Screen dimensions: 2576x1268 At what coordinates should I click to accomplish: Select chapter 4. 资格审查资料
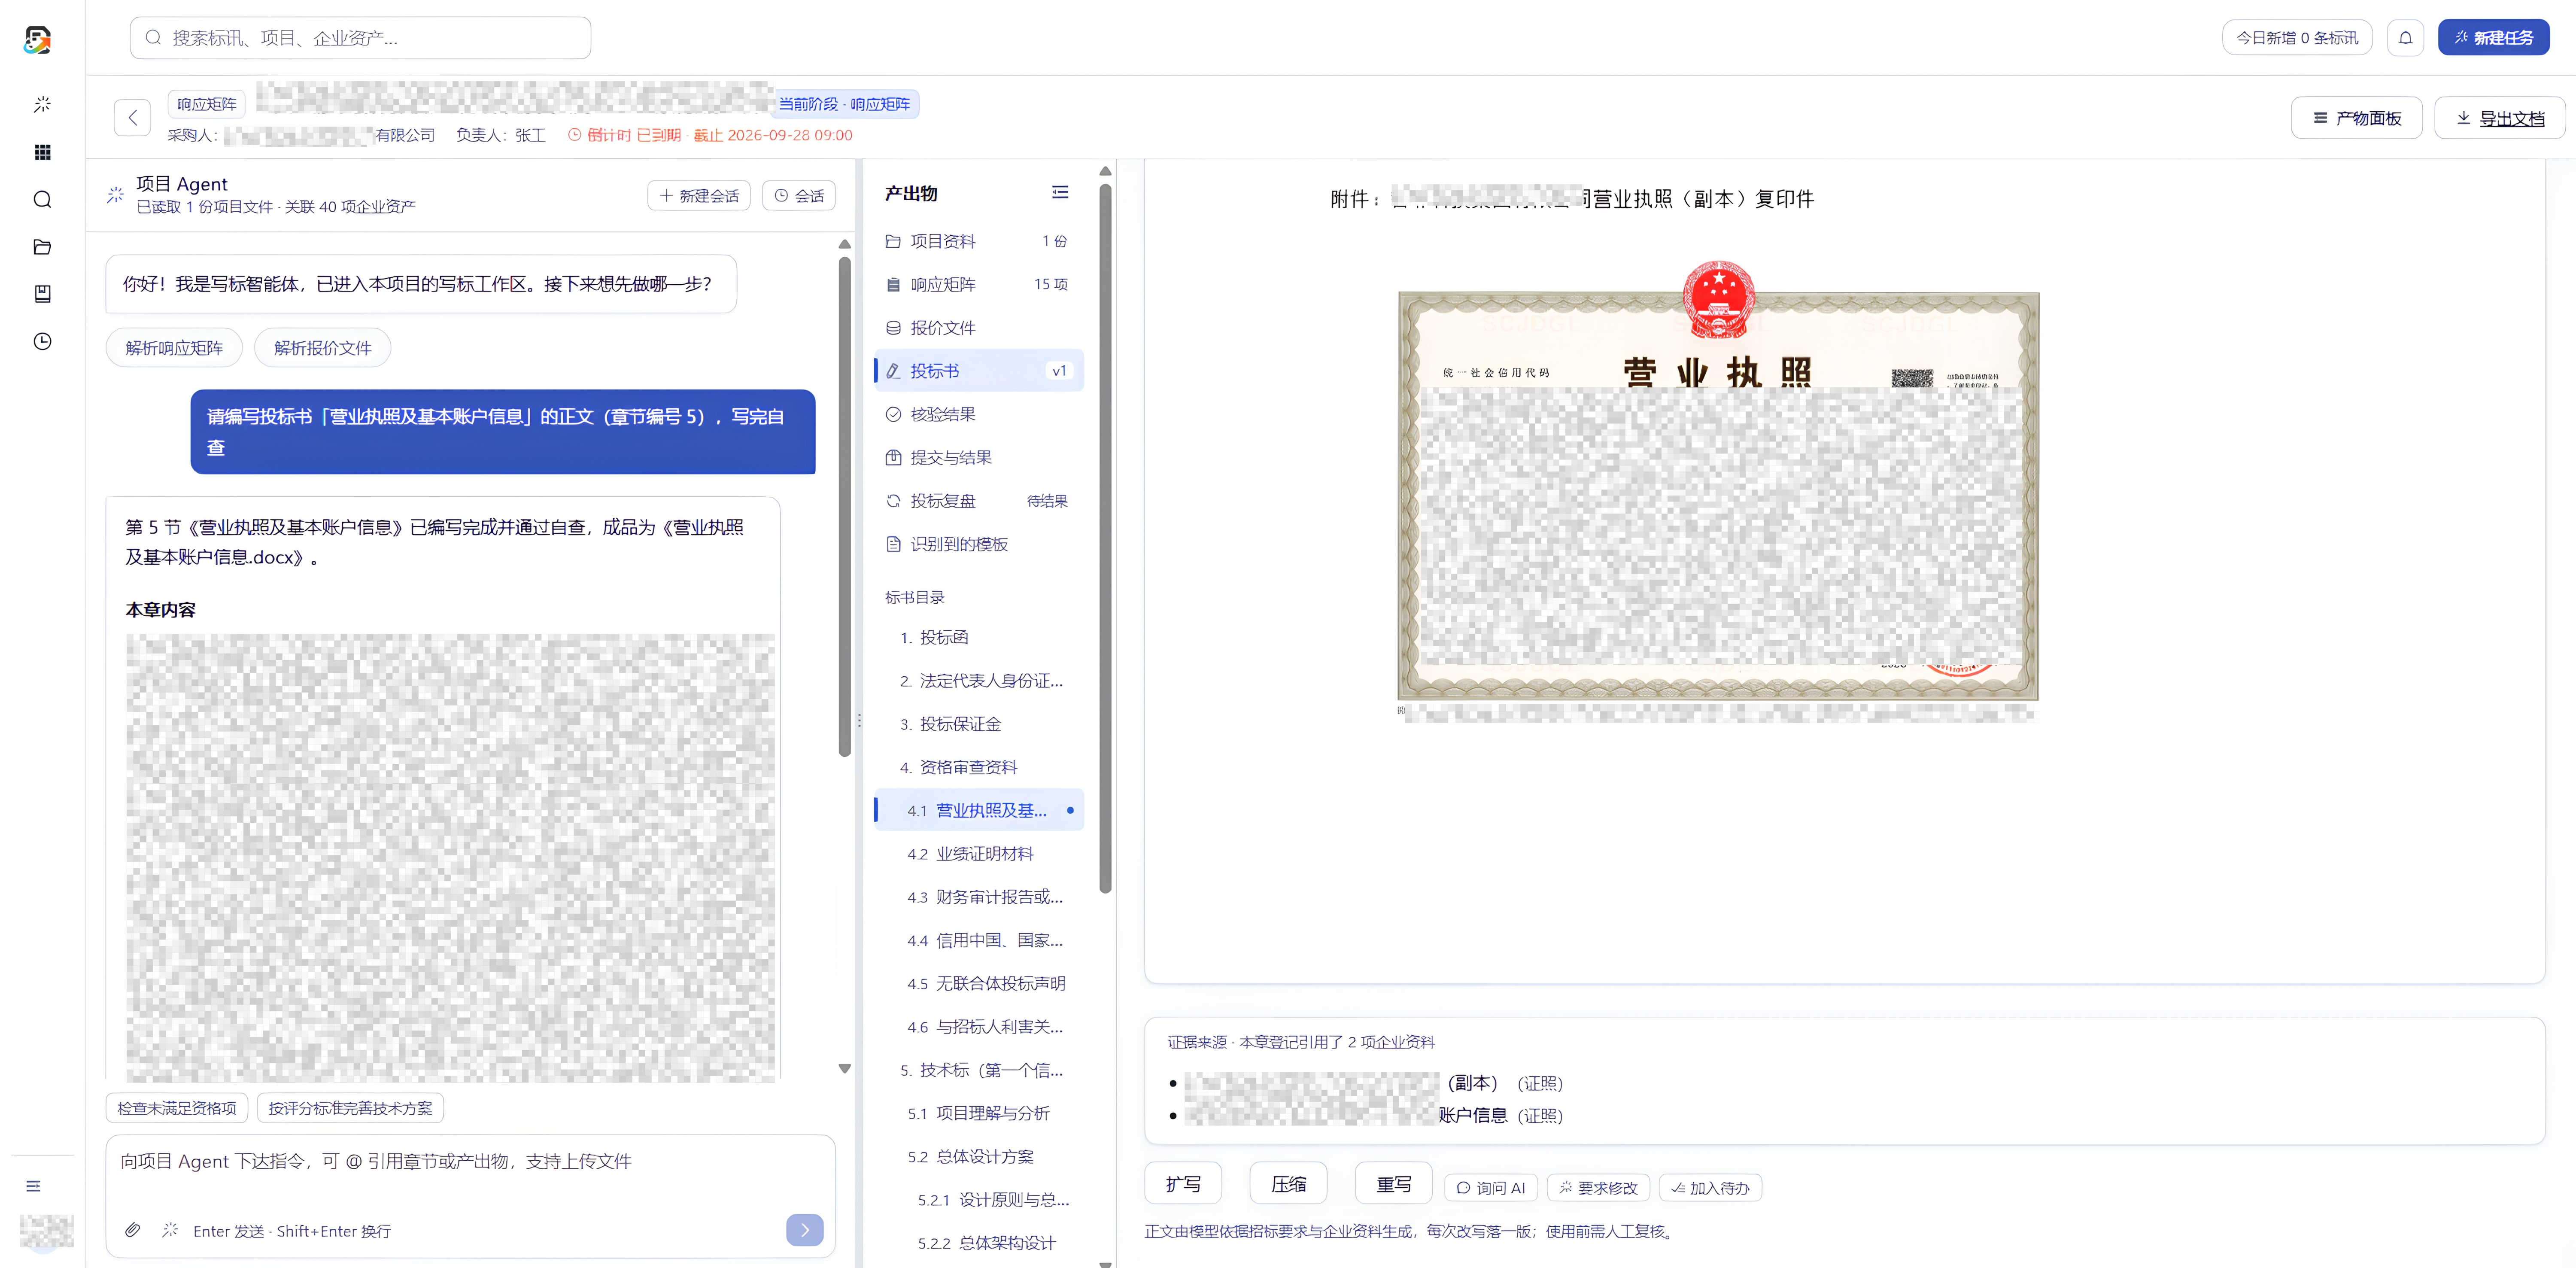coord(978,767)
